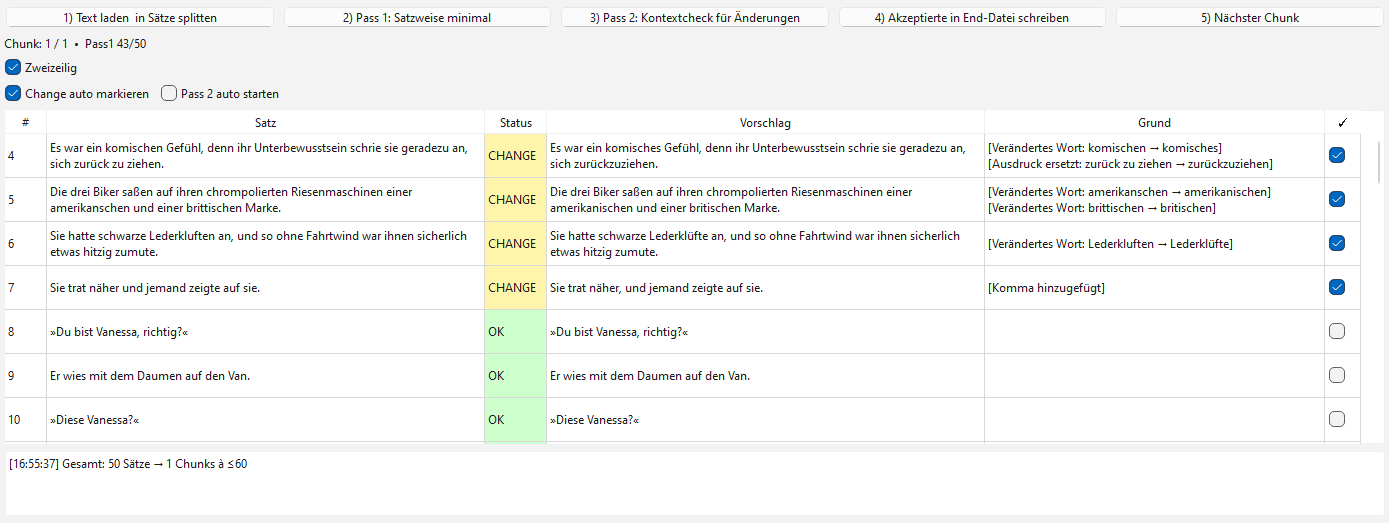Write accepted changes to End-Datei
Image resolution: width=1389 pixels, height=523 pixels.
tap(971, 18)
